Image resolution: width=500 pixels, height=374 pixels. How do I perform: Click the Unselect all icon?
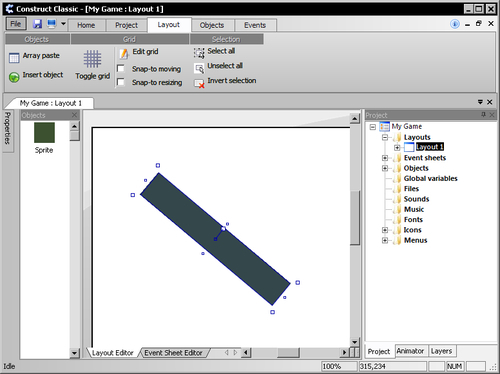199,68
